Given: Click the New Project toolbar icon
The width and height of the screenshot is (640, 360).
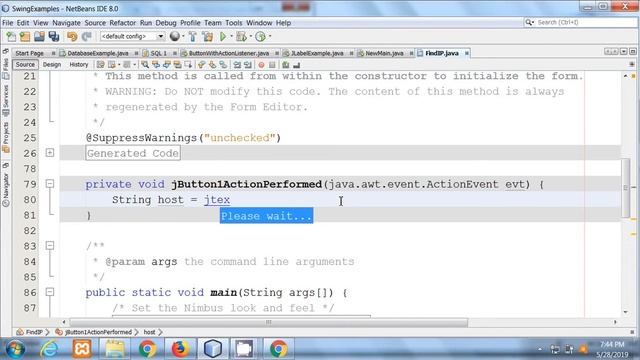Looking at the screenshot, I should [25, 37].
